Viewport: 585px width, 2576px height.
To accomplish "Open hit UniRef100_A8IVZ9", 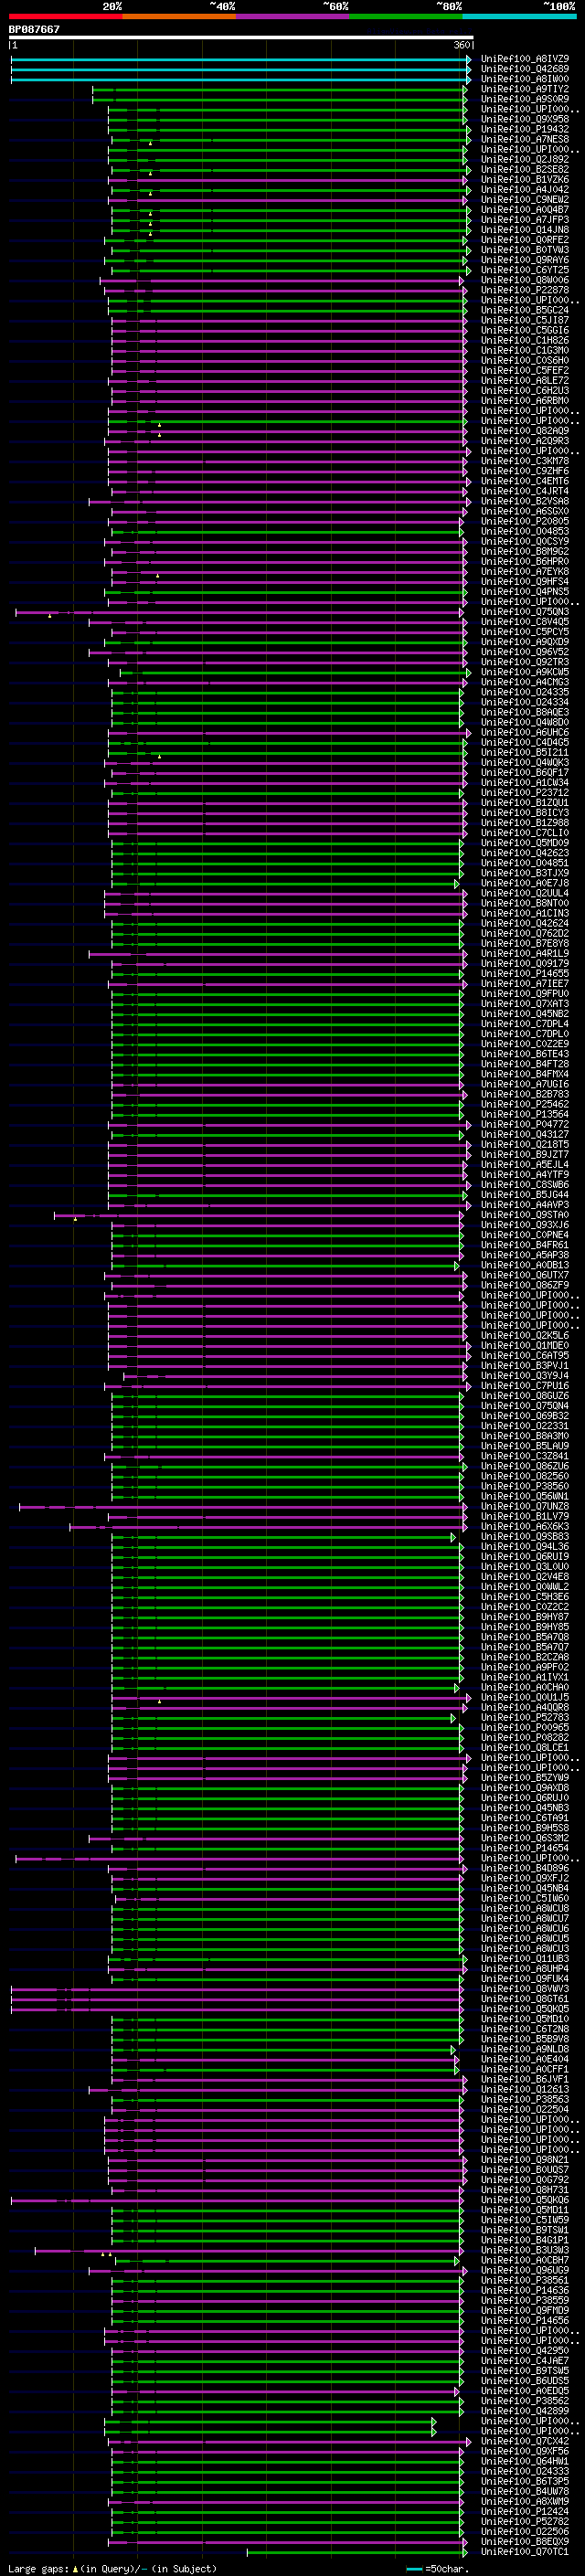I will click(525, 59).
